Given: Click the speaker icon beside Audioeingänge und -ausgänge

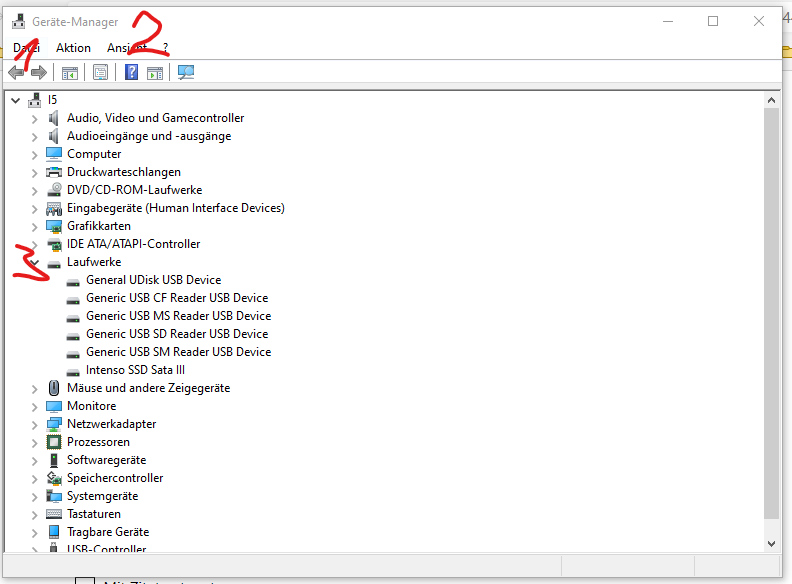Looking at the screenshot, I should pyautogui.click(x=54, y=136).
